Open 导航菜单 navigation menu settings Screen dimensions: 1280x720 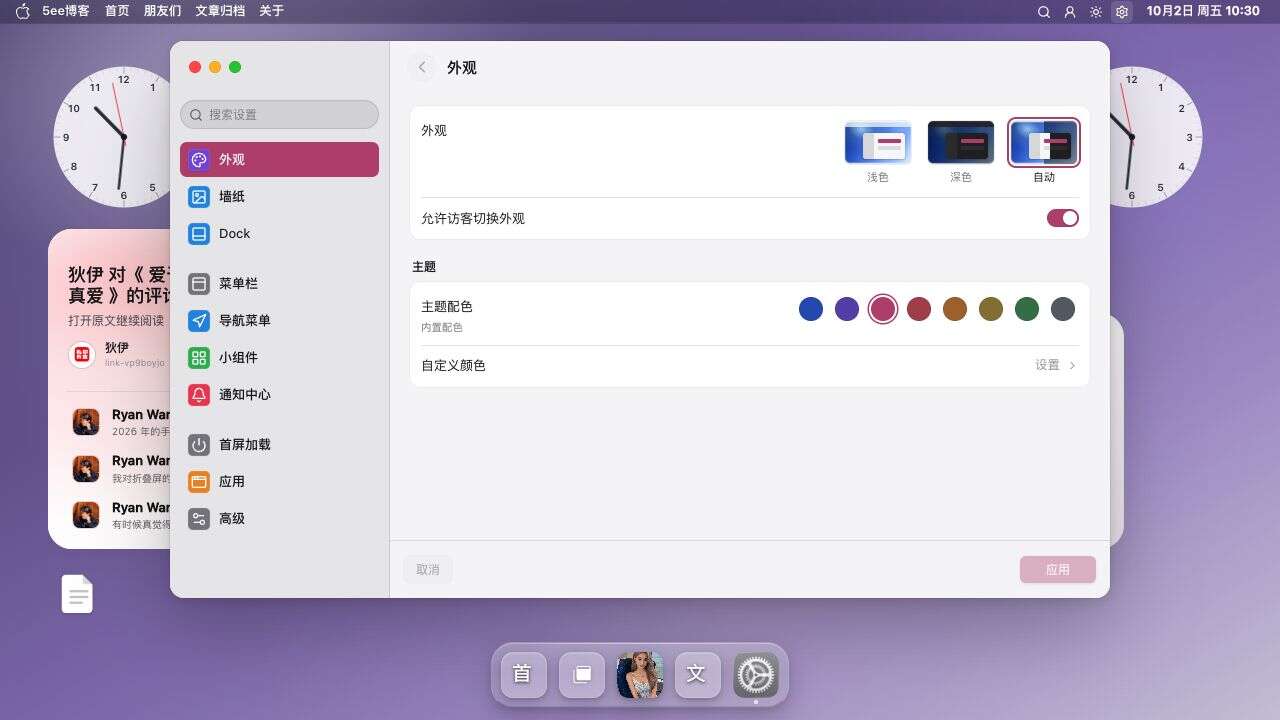pyautogui.click(x=279, y=321)
